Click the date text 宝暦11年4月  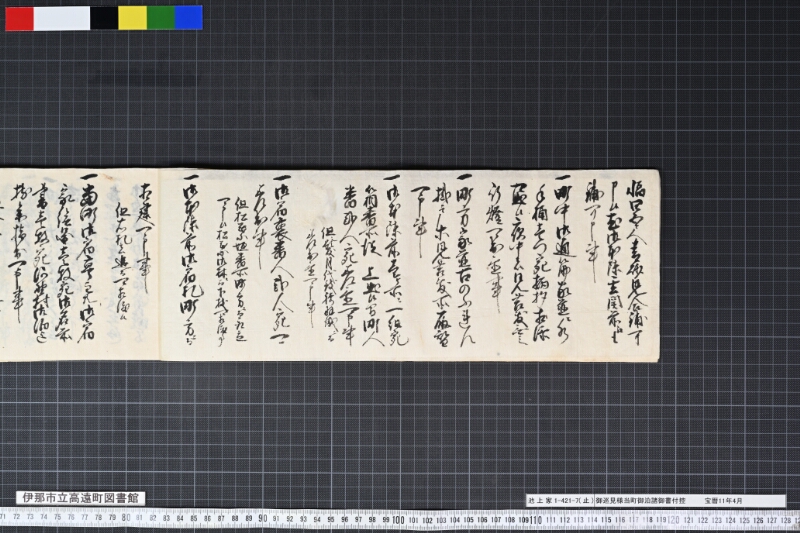pos(723,501)
